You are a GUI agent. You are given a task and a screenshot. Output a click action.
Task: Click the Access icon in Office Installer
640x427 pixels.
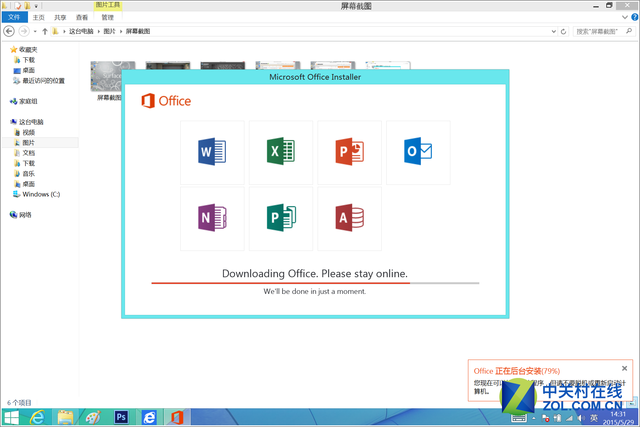click(x=349, y=218)
